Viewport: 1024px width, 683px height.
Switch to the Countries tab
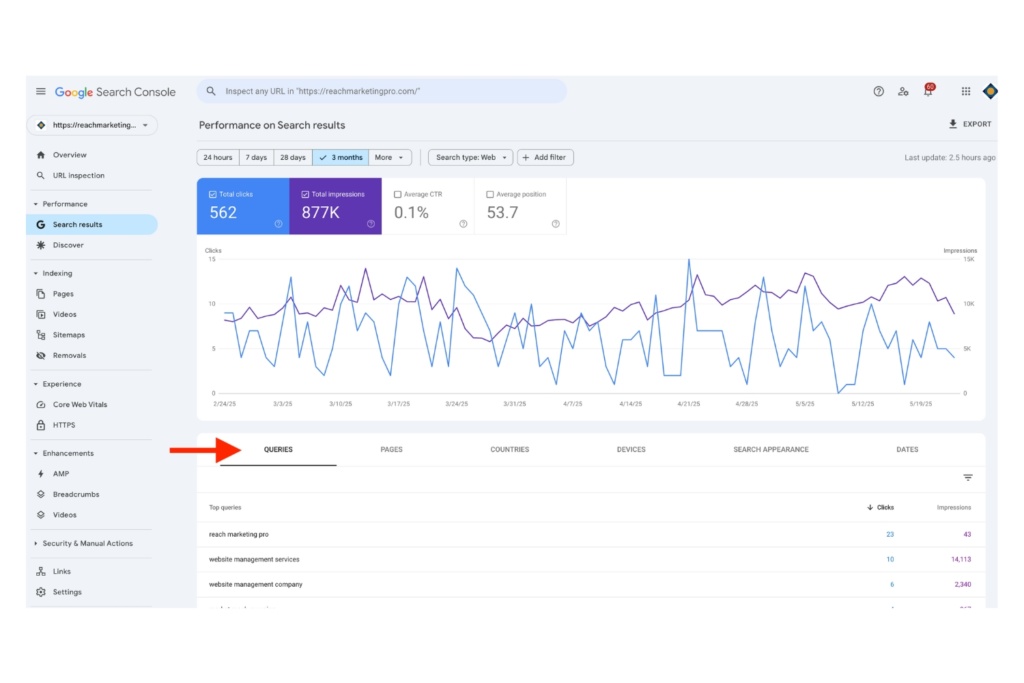click(509, 449)
